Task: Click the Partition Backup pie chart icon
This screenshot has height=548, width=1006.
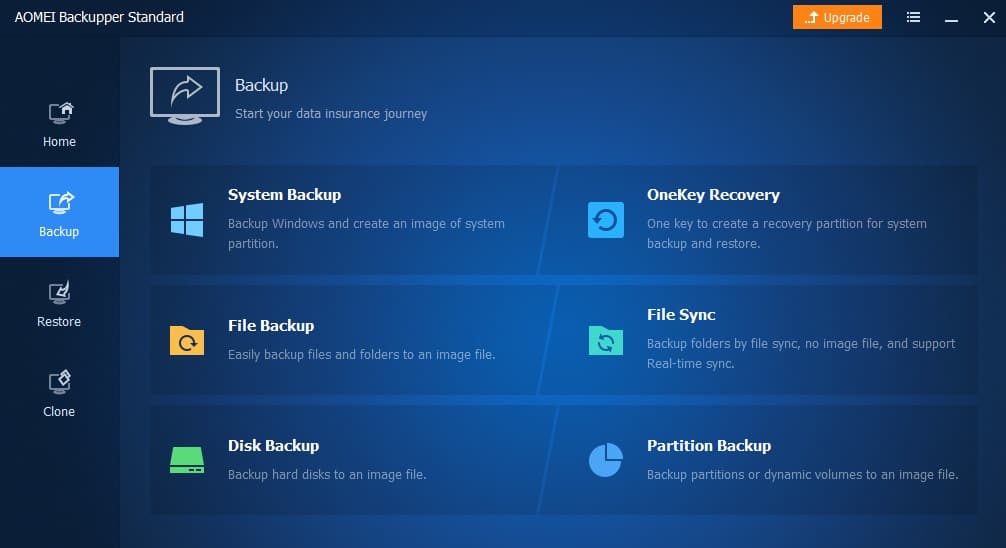Action: click(x=606, y=460)
